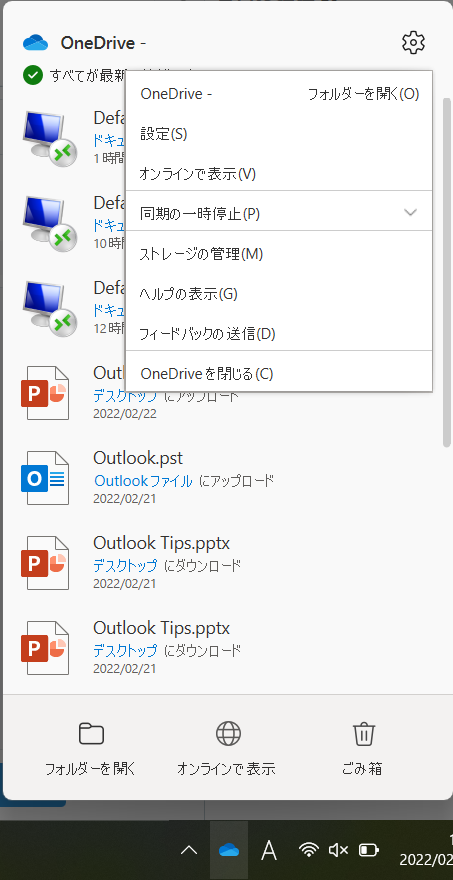The width and height of the screenshot is (453, 880).
Task: Click the activity list vertical scrollbar
Action: (447, 272)
